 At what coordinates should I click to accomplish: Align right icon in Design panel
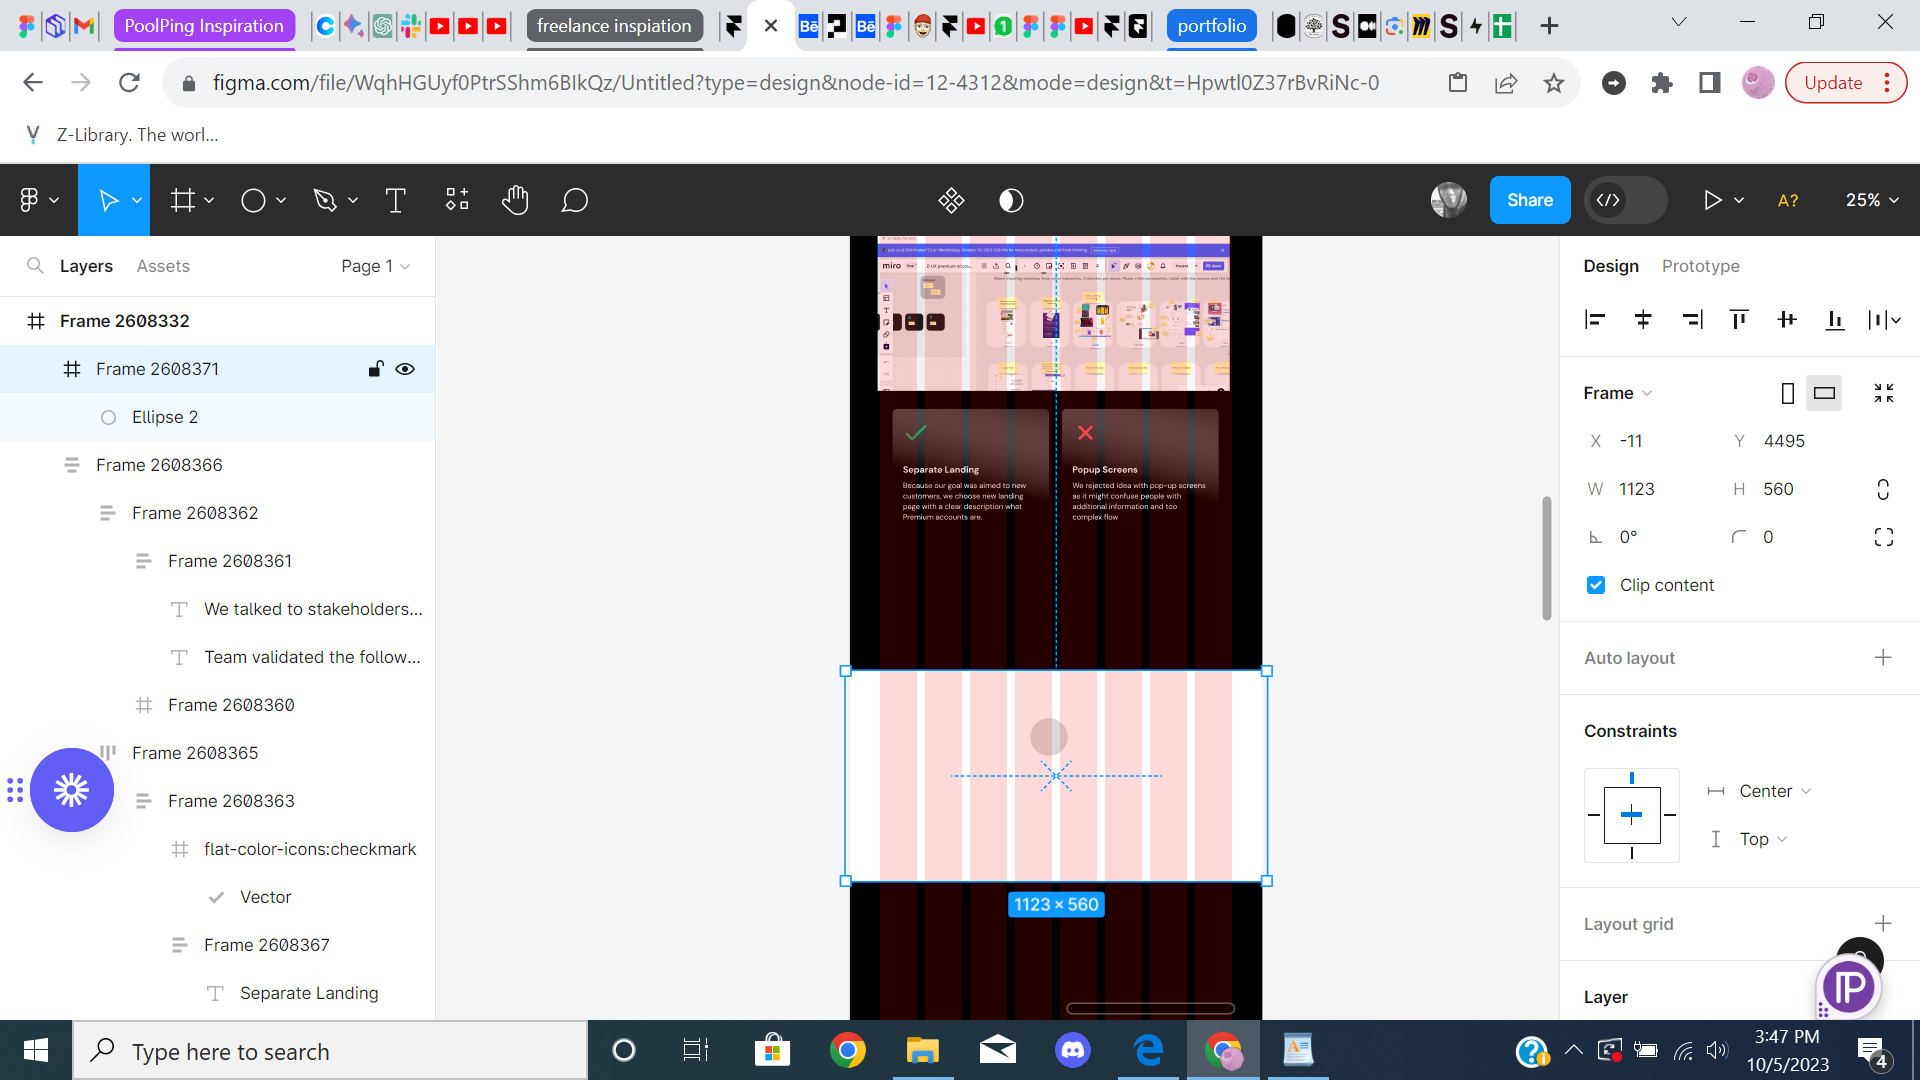point(1692,320)
